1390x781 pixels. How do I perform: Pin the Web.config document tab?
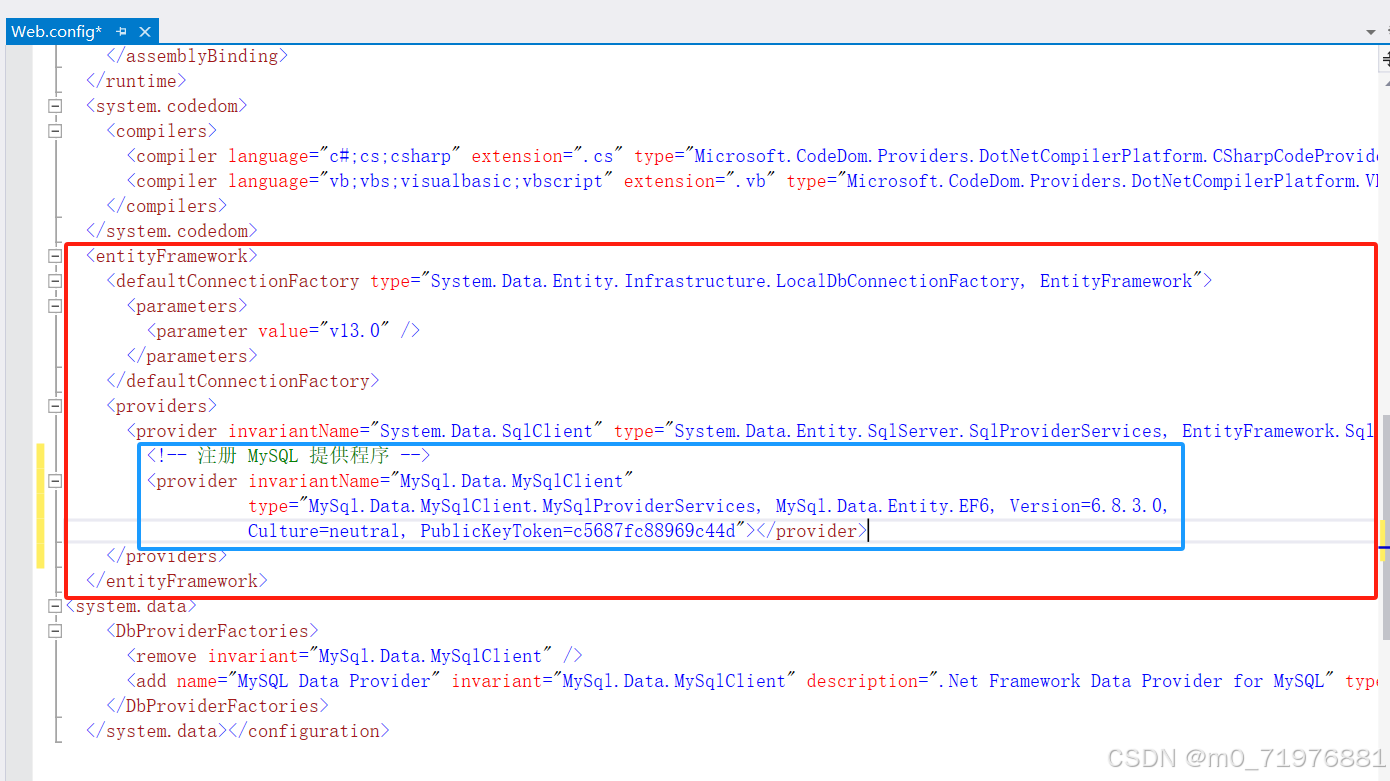[x=120, y=31]
